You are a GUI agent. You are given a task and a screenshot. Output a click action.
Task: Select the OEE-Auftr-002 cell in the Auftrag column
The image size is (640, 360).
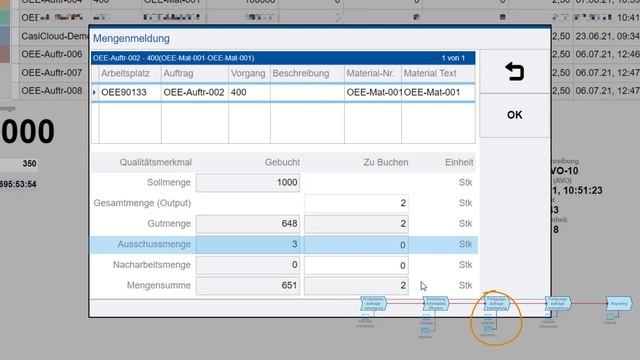[194, 92]
